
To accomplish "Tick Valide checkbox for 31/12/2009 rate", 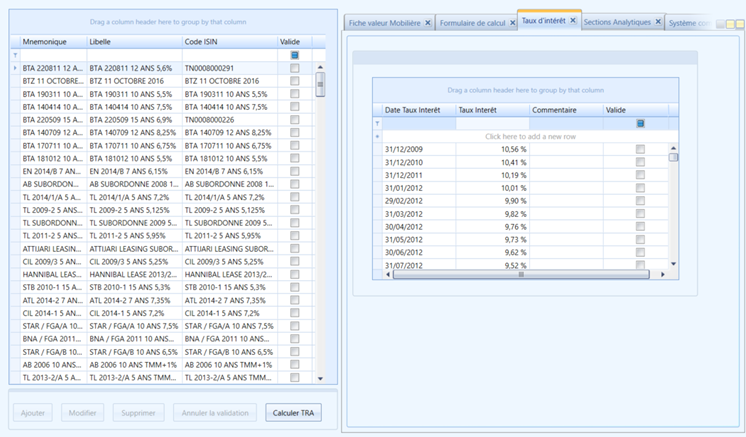I will click(640, 149).
